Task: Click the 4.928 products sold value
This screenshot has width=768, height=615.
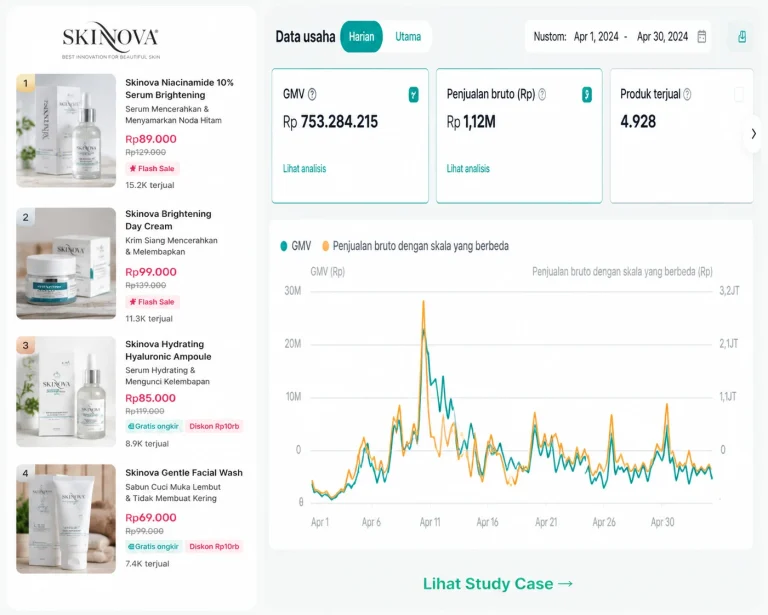Action: [638, 121]
